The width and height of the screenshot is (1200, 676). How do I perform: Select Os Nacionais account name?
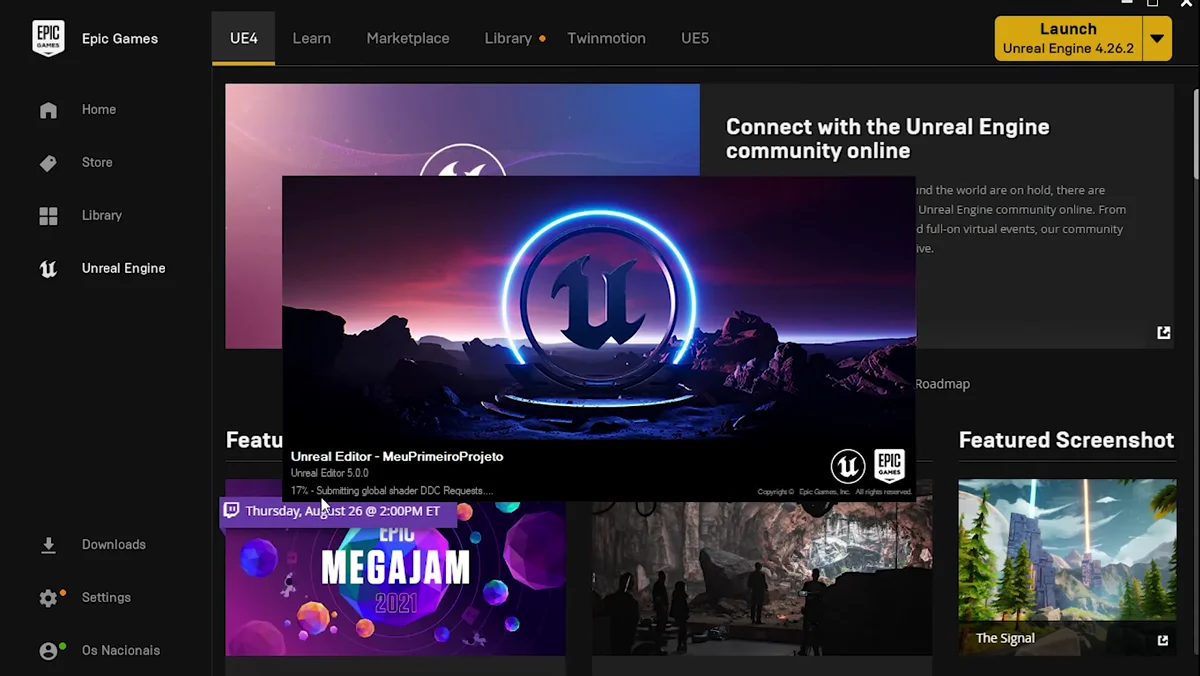(x=121, y=651)
